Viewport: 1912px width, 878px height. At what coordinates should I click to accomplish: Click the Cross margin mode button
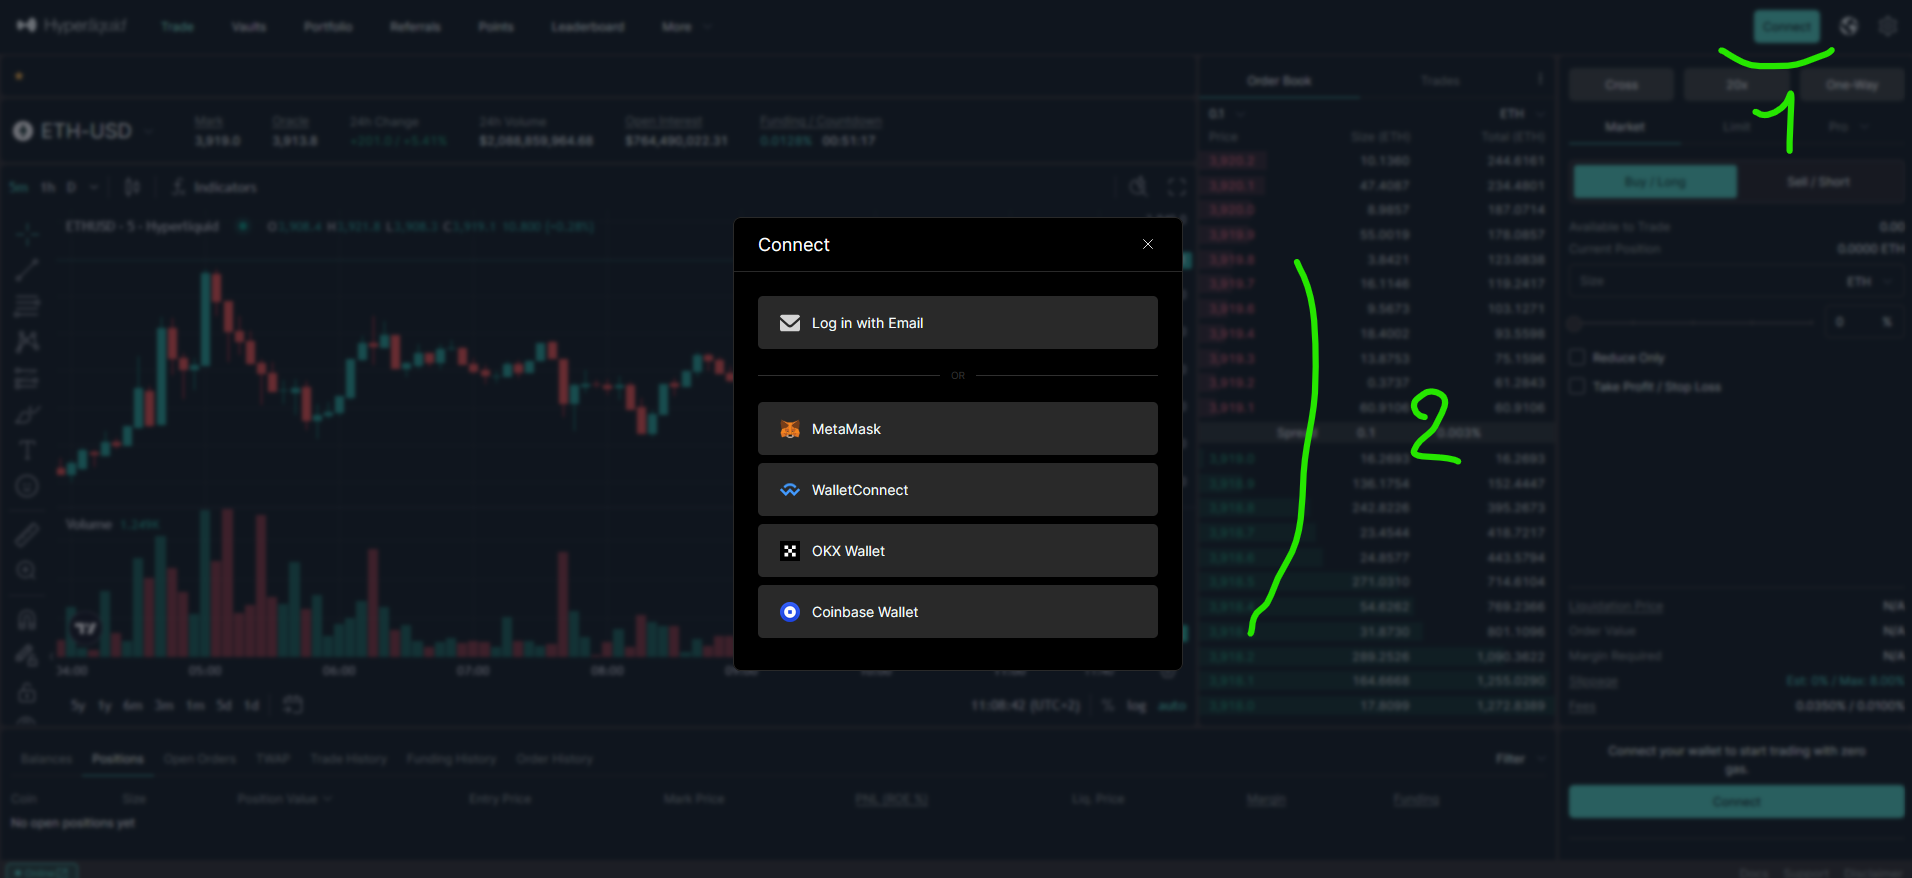1621,85
